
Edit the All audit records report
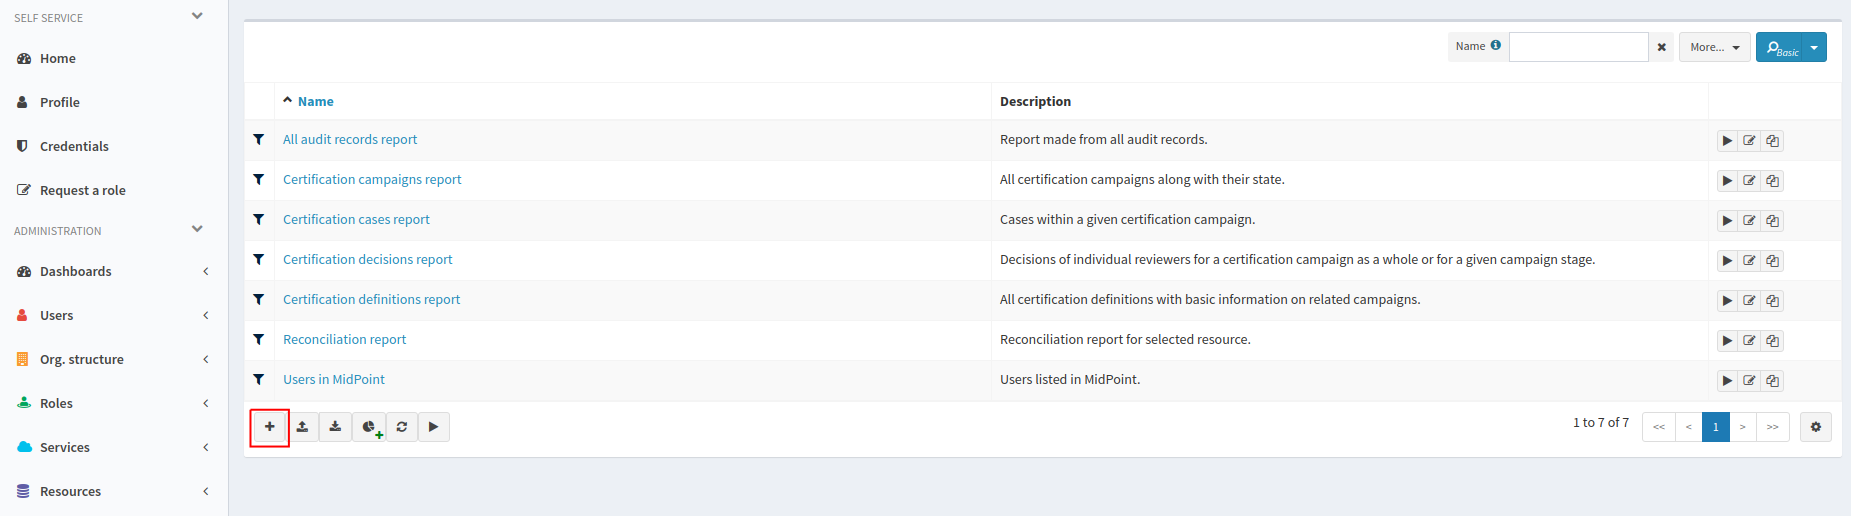(x=1749, y=141)
